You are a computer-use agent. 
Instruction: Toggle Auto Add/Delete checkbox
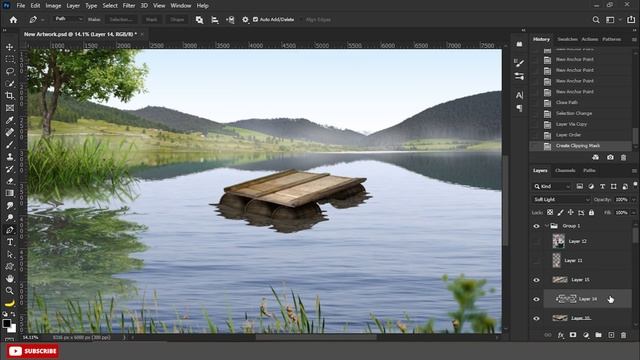pos(256,20)
